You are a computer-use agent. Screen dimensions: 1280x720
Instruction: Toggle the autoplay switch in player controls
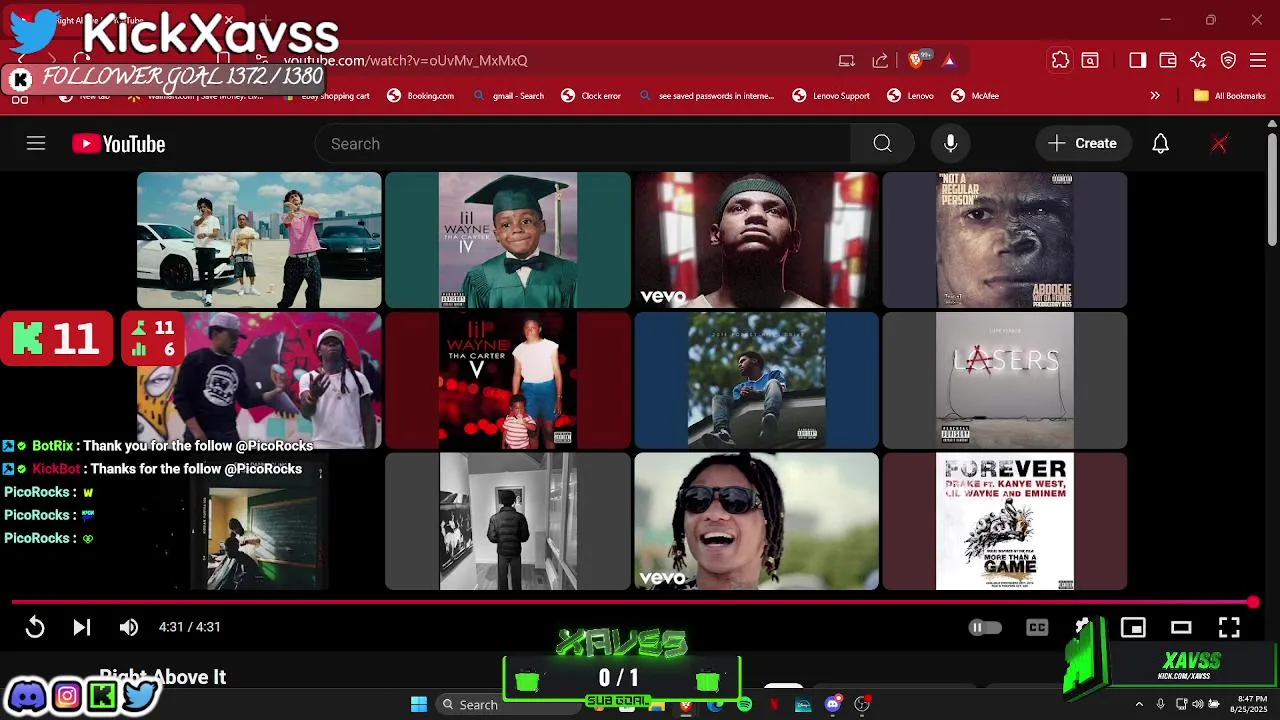[985, 627]
